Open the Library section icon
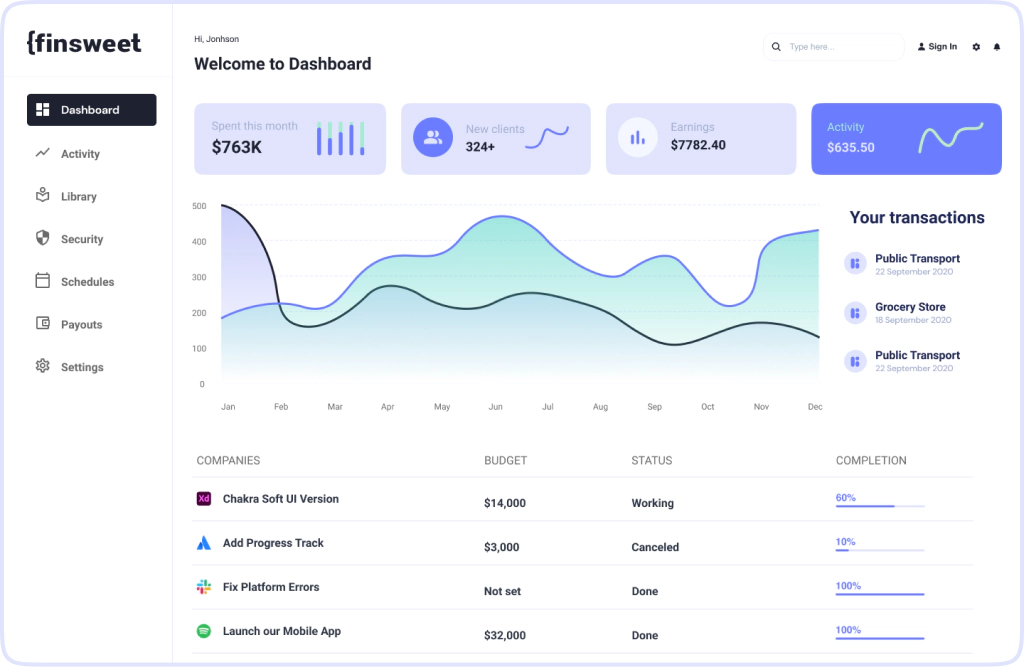Image resolution: width=1024 pixels, height=667 pixels. (x=42, y=196)
